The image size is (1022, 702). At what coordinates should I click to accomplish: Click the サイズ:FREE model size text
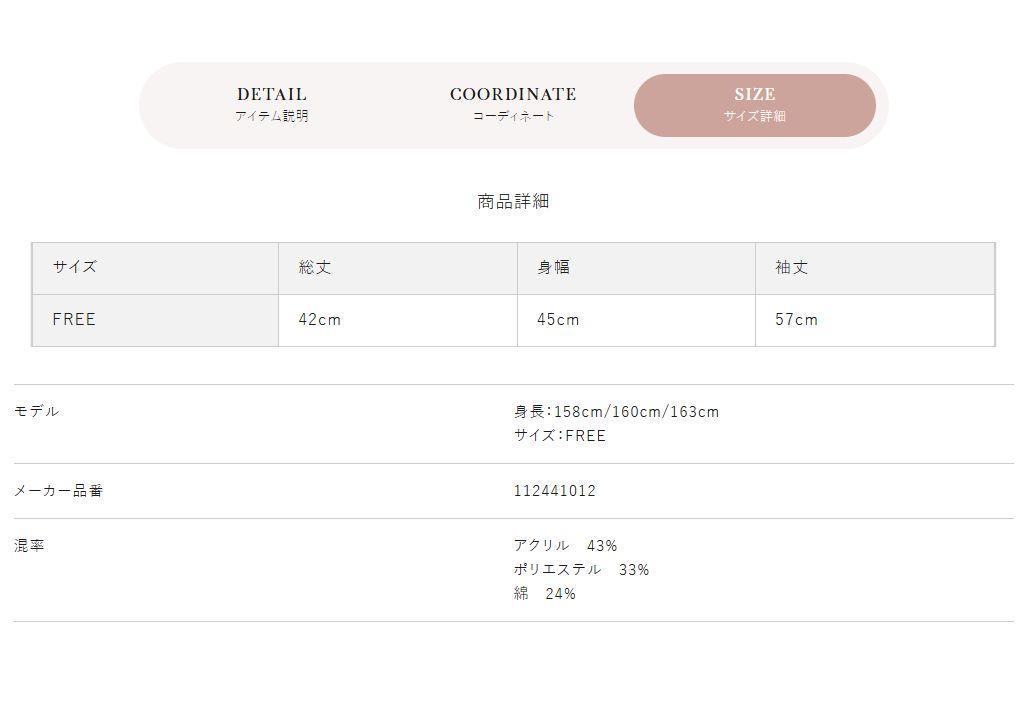pos(560,435)
